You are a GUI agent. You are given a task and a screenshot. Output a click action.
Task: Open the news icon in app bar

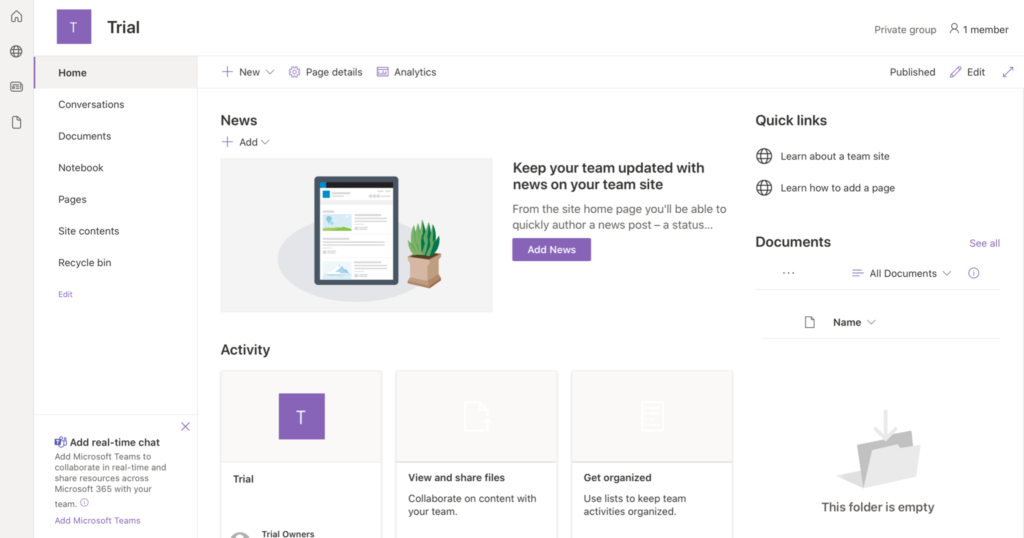click(16, 86)
